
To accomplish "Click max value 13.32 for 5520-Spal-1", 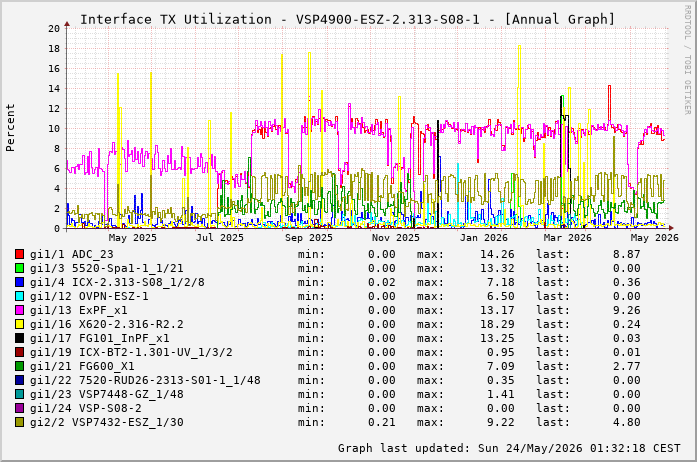I will tap(497, 268).
